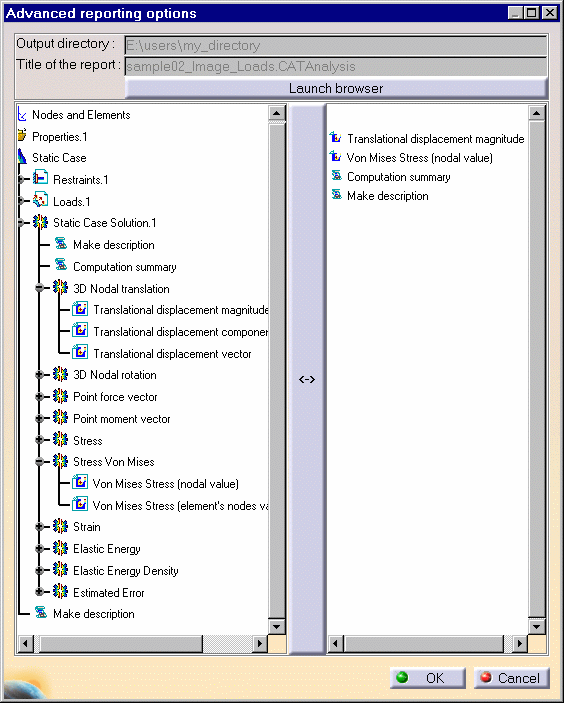The width and height of the screenshot is (564, 703).
Task: Click the Nodes and Elements icon
Action: [x=22, y=114]
